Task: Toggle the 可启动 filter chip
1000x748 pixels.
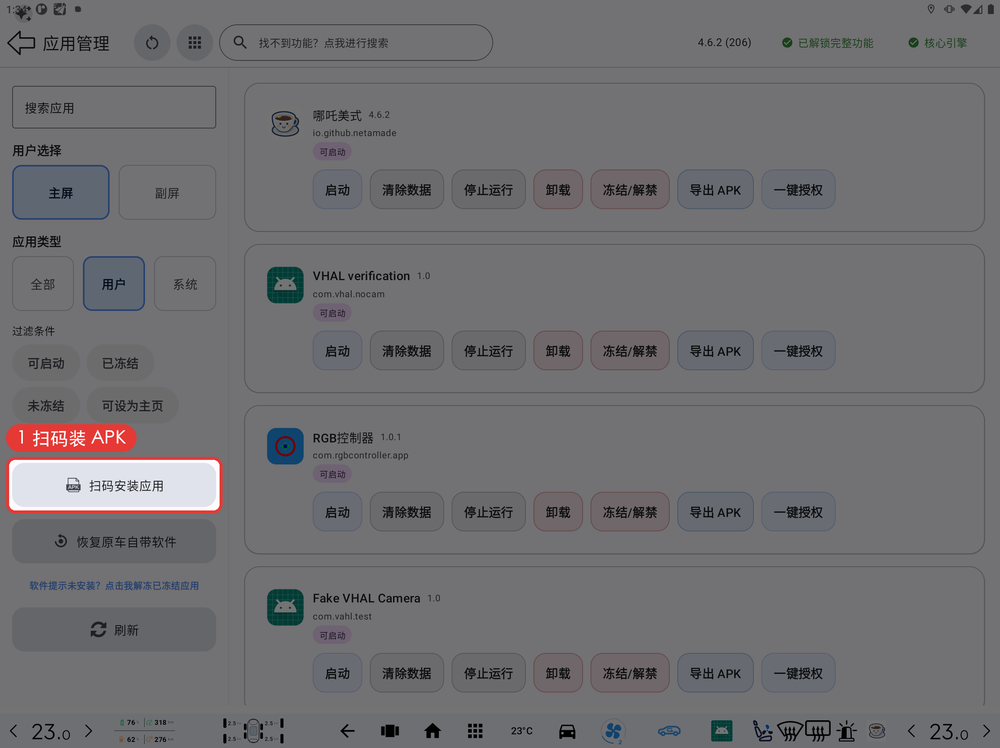Action: tap(46, 363)
